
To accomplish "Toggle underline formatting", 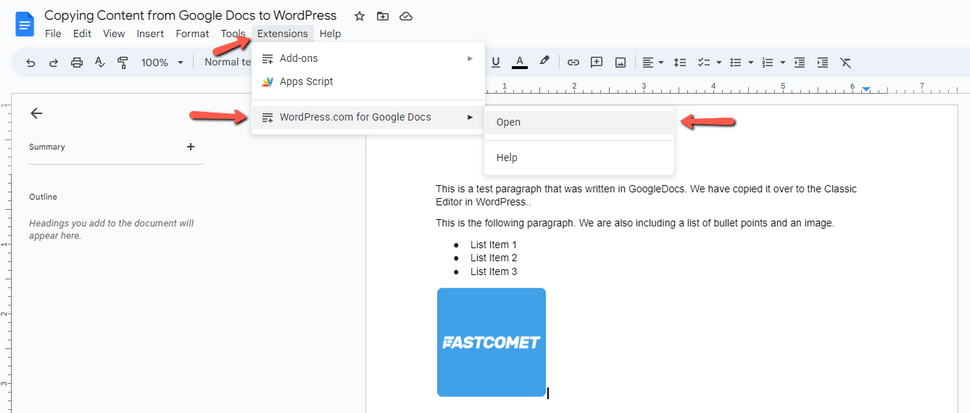I will coord(496,62).
